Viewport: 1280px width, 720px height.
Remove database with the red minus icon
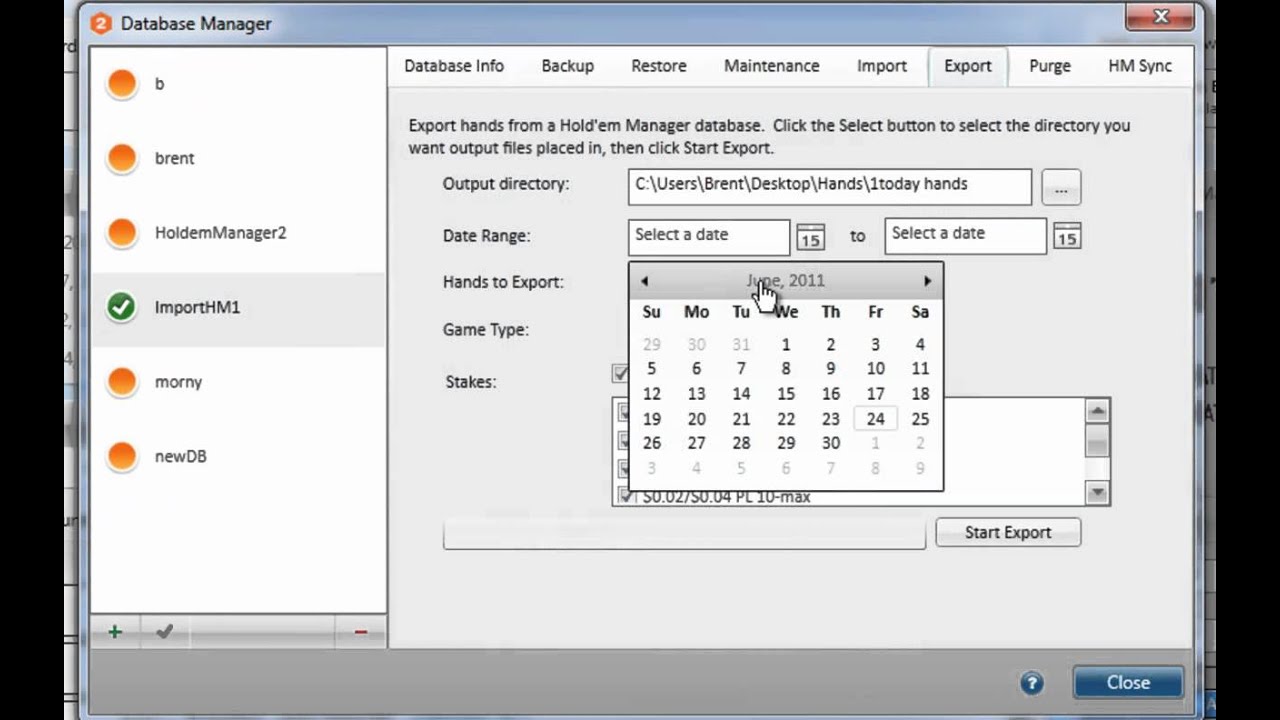[x=361, y=632]
